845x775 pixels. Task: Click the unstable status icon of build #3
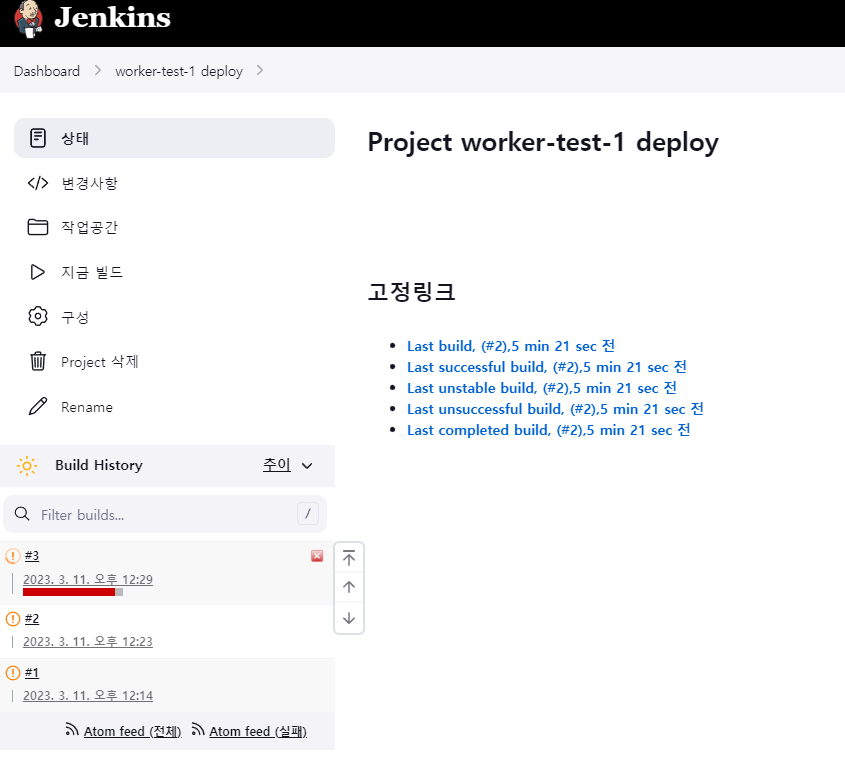[13, 556]
